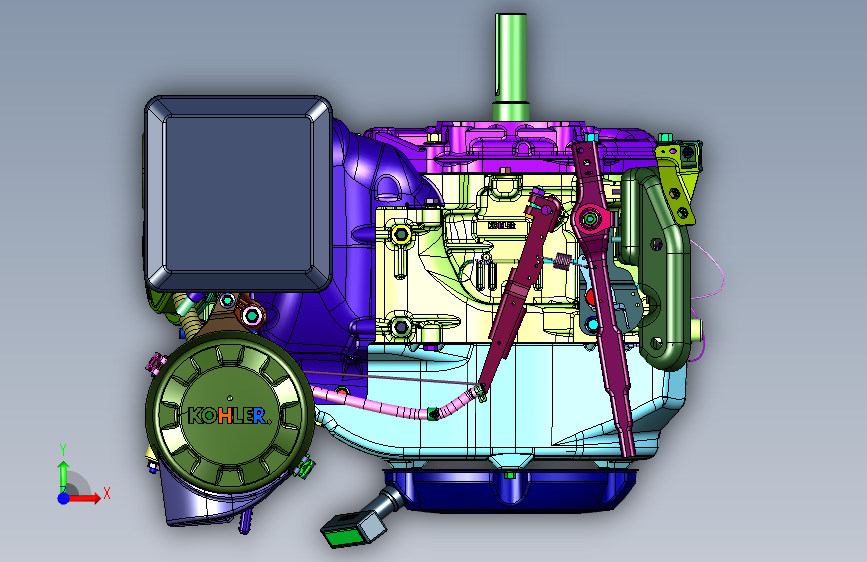Select the small coil spring between the maroon levers
The height and width of the screenshot is (562, 867).
(563, 261)
